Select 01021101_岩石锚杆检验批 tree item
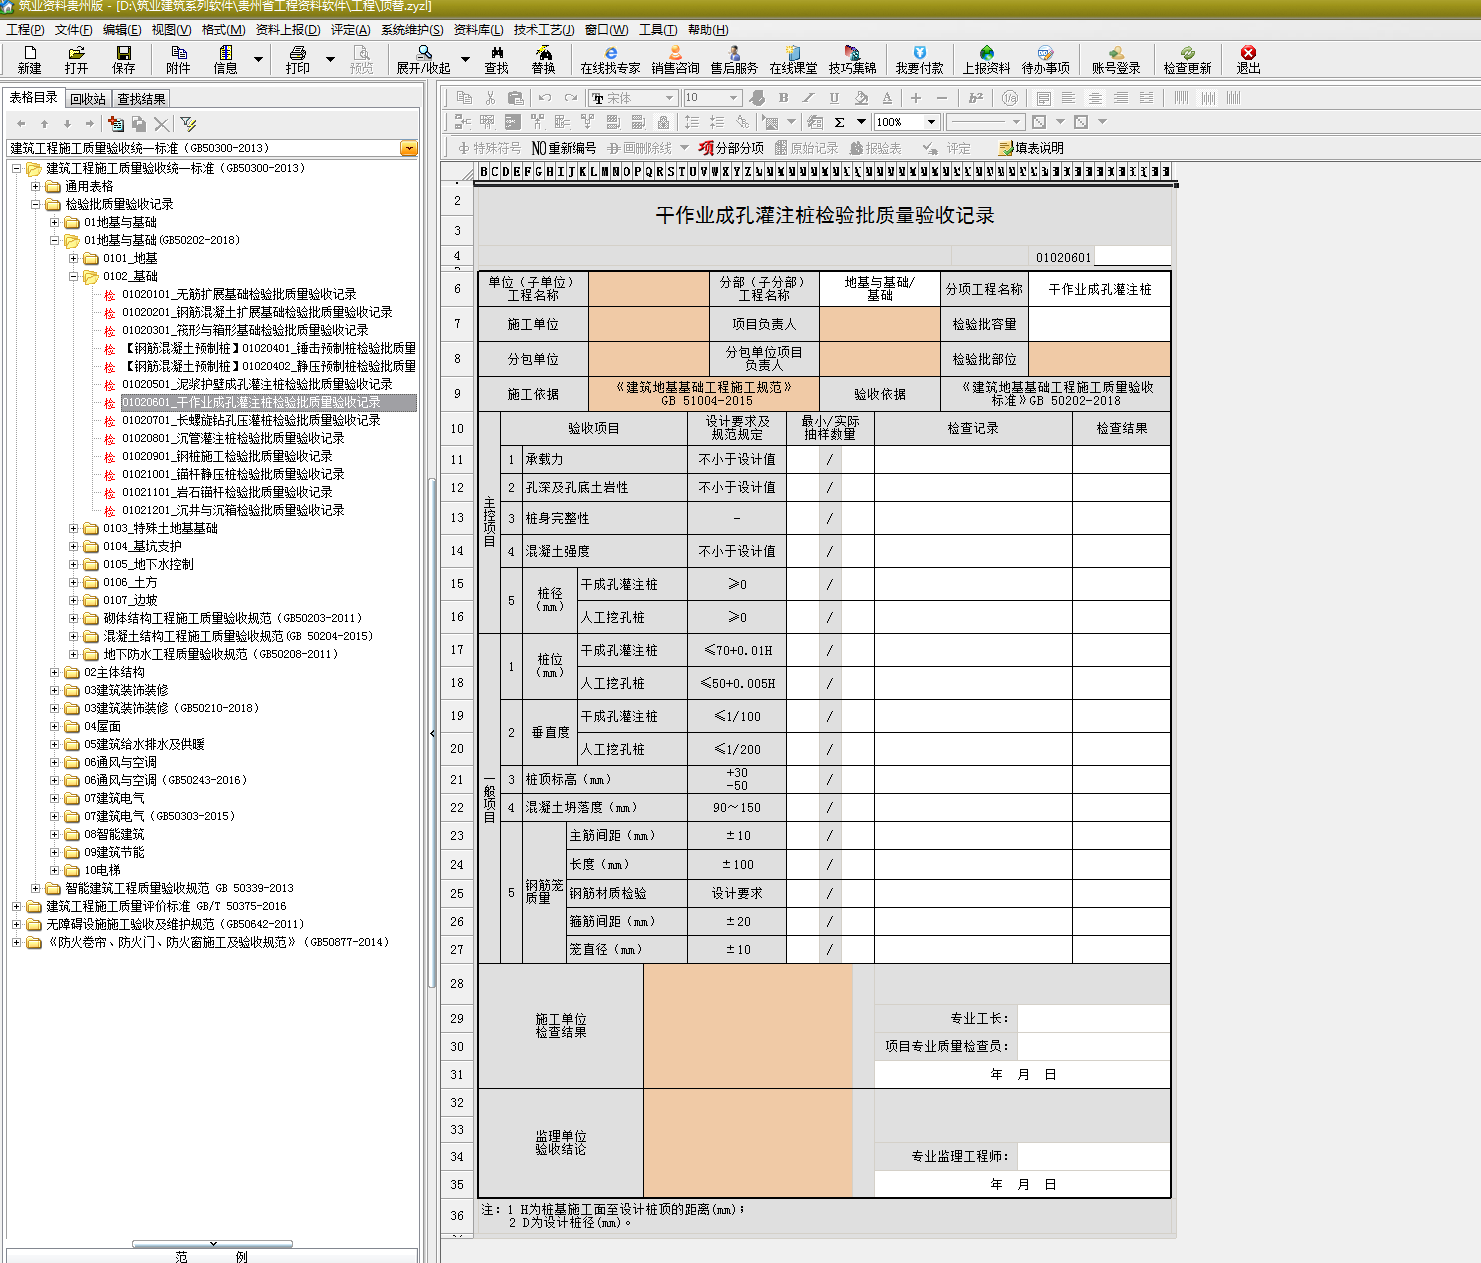The image size is (1481, 1263). (227, 492)
